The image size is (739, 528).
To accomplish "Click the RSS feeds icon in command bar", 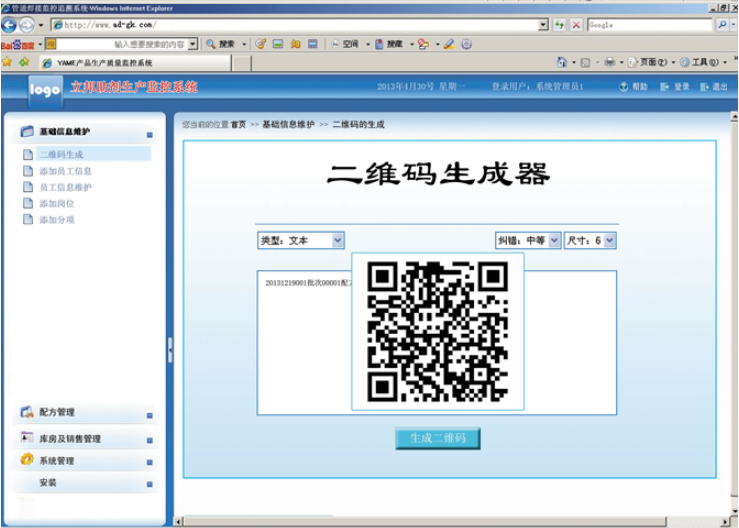I will [x=585, y=62].
